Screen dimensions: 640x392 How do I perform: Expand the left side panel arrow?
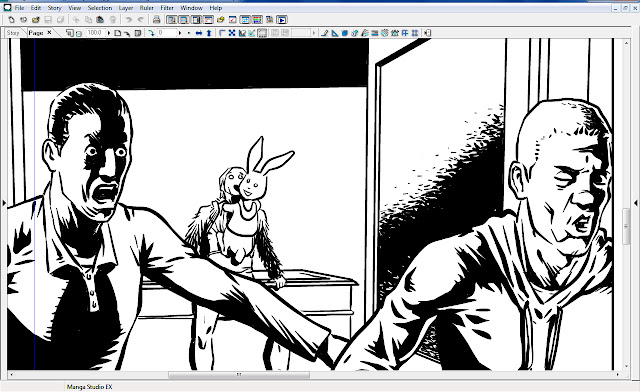tap(4, 203)
